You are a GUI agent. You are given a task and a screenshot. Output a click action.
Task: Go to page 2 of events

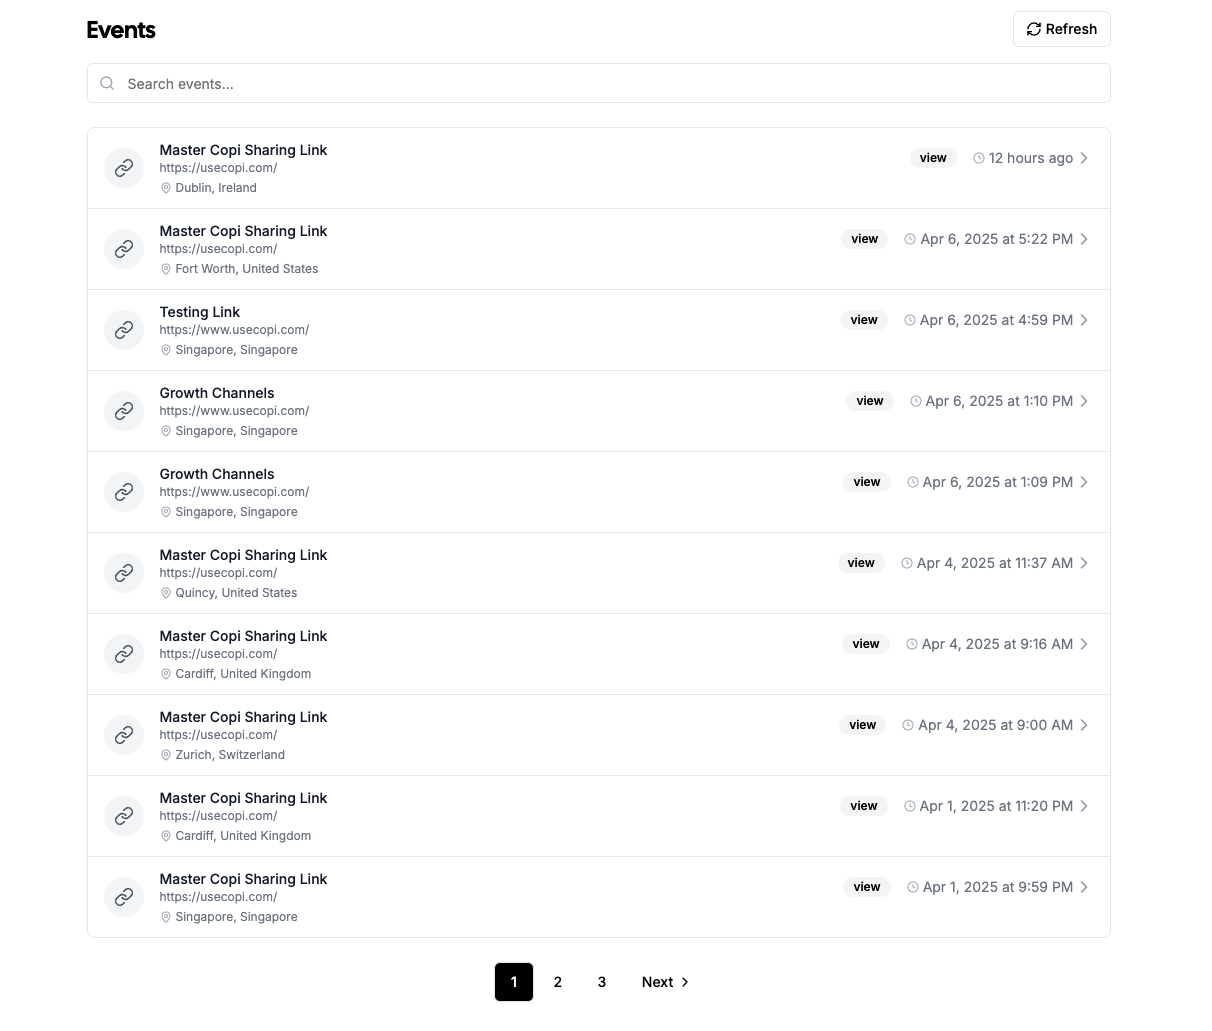(558, 982)
